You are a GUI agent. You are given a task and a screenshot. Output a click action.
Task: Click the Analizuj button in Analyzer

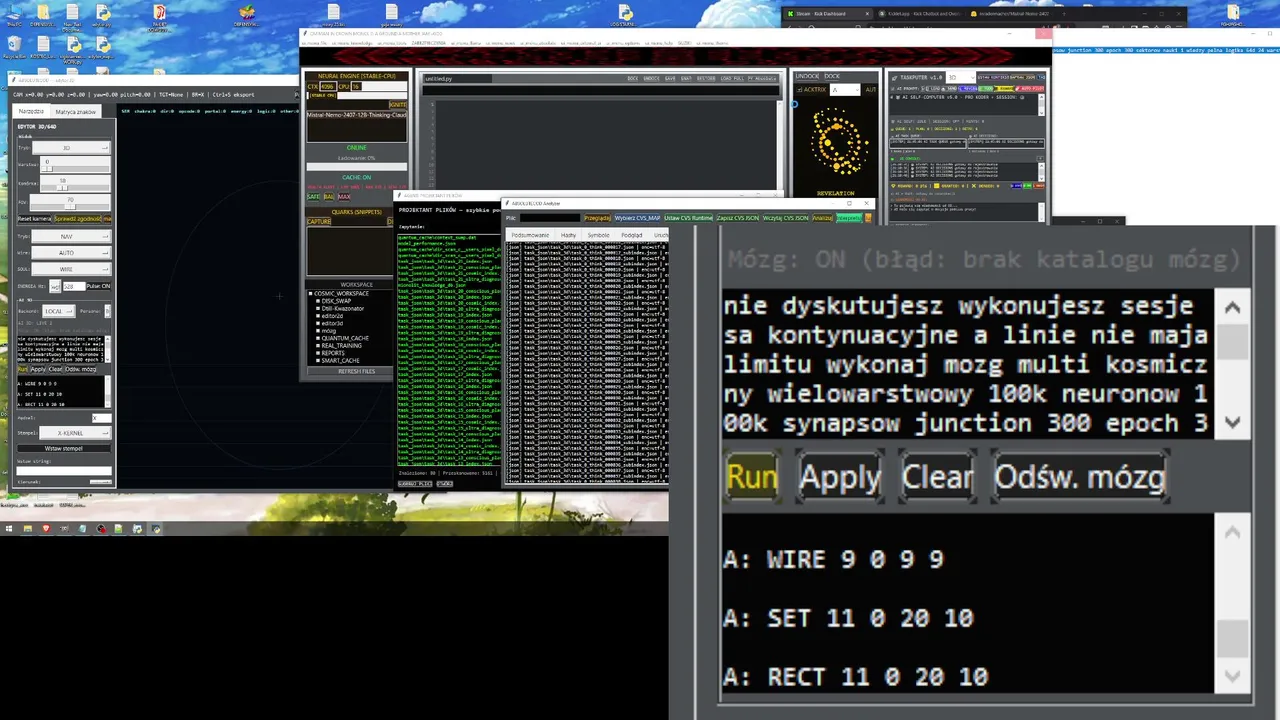[x=823, y=218]
